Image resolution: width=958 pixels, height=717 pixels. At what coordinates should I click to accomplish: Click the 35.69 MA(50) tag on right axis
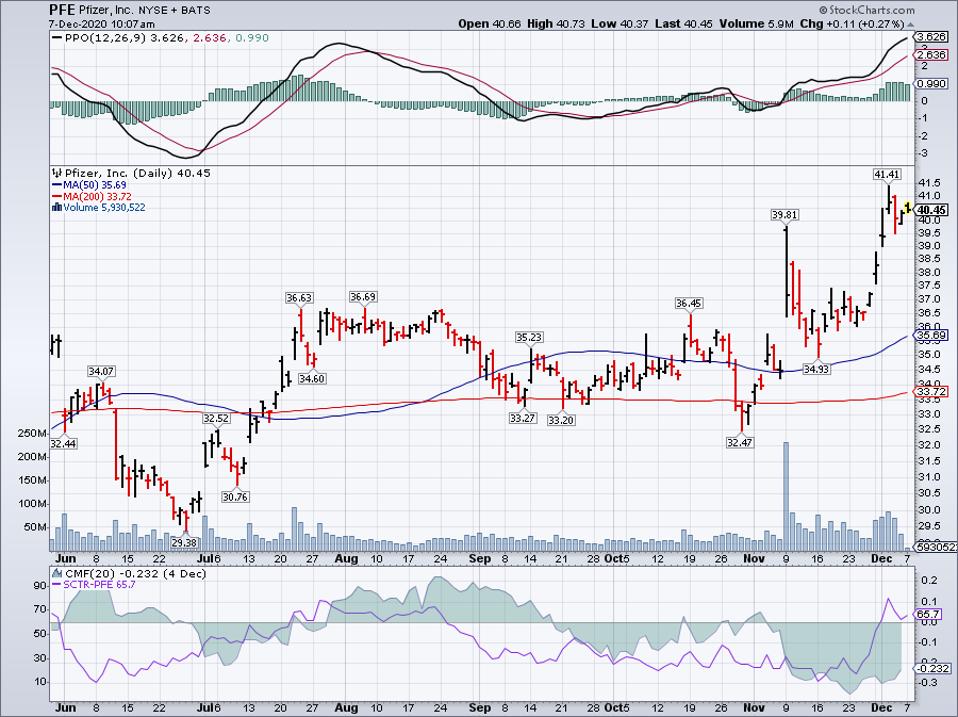[x=932, y=335]
